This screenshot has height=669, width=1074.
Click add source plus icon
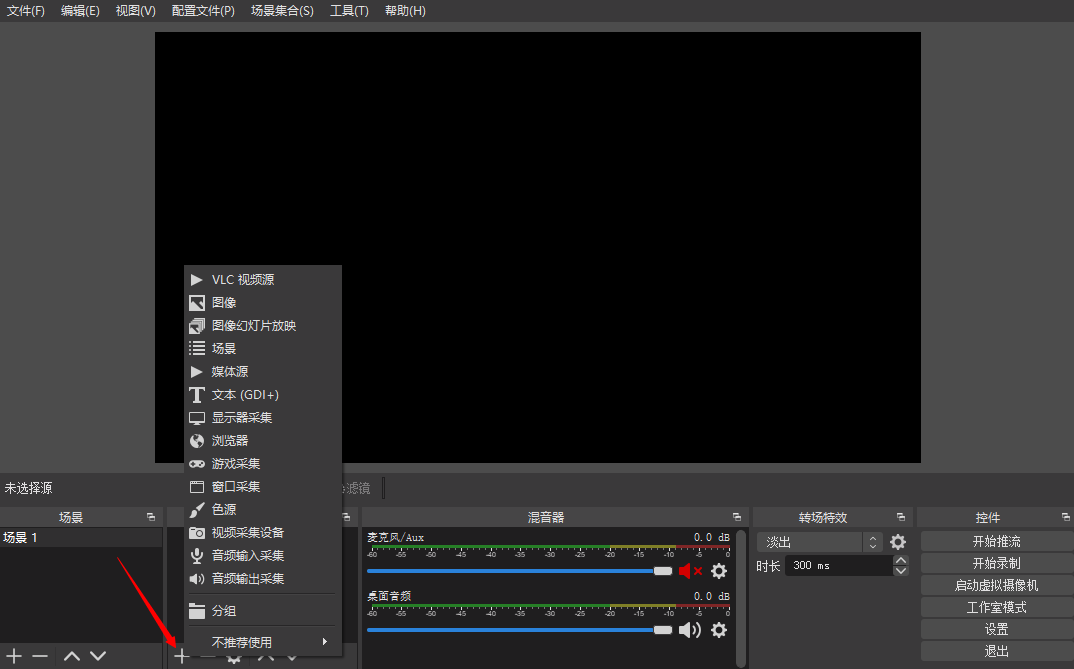coord(182,657)
